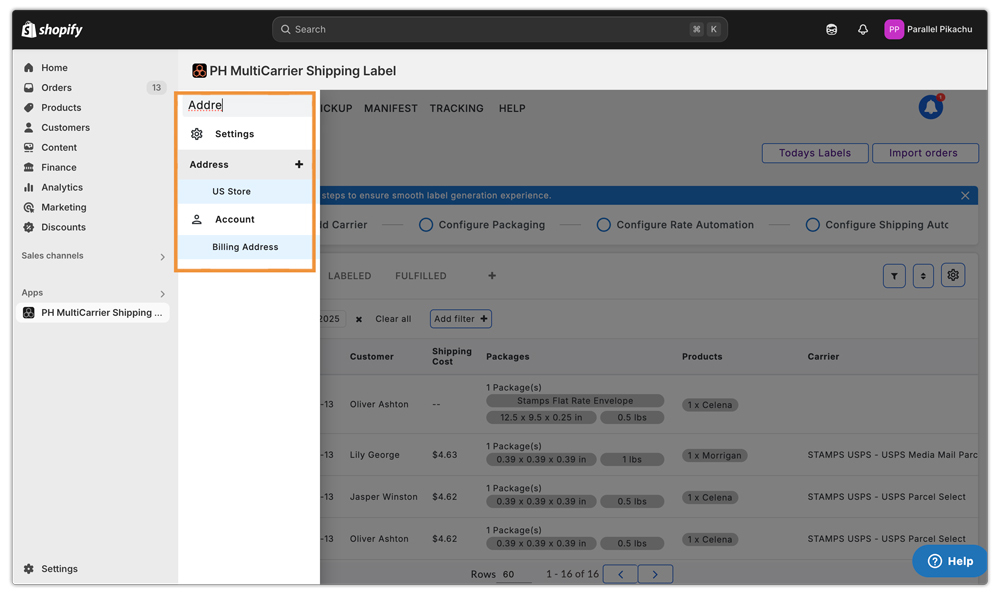Click the sort orders icon button
The image size is (1000, 595).
[923, 276]
